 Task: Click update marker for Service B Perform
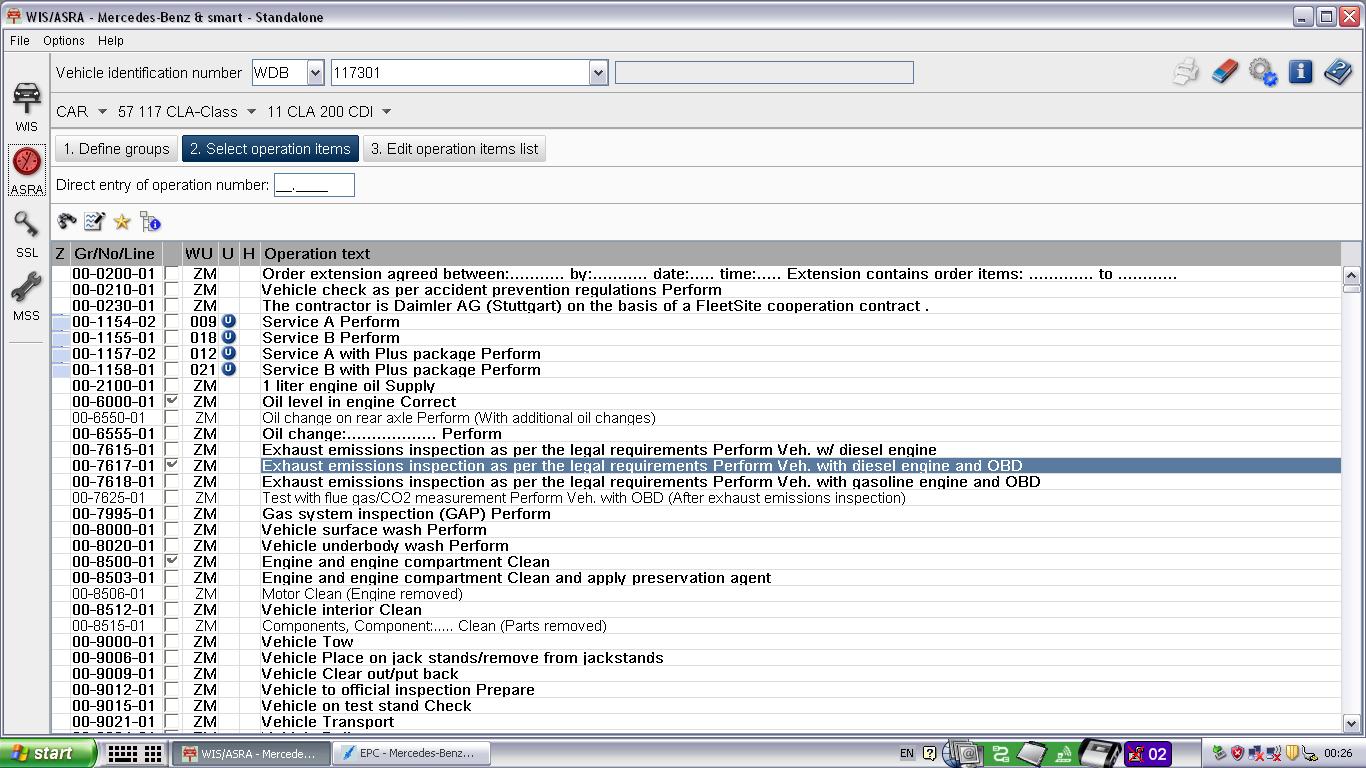228,337
